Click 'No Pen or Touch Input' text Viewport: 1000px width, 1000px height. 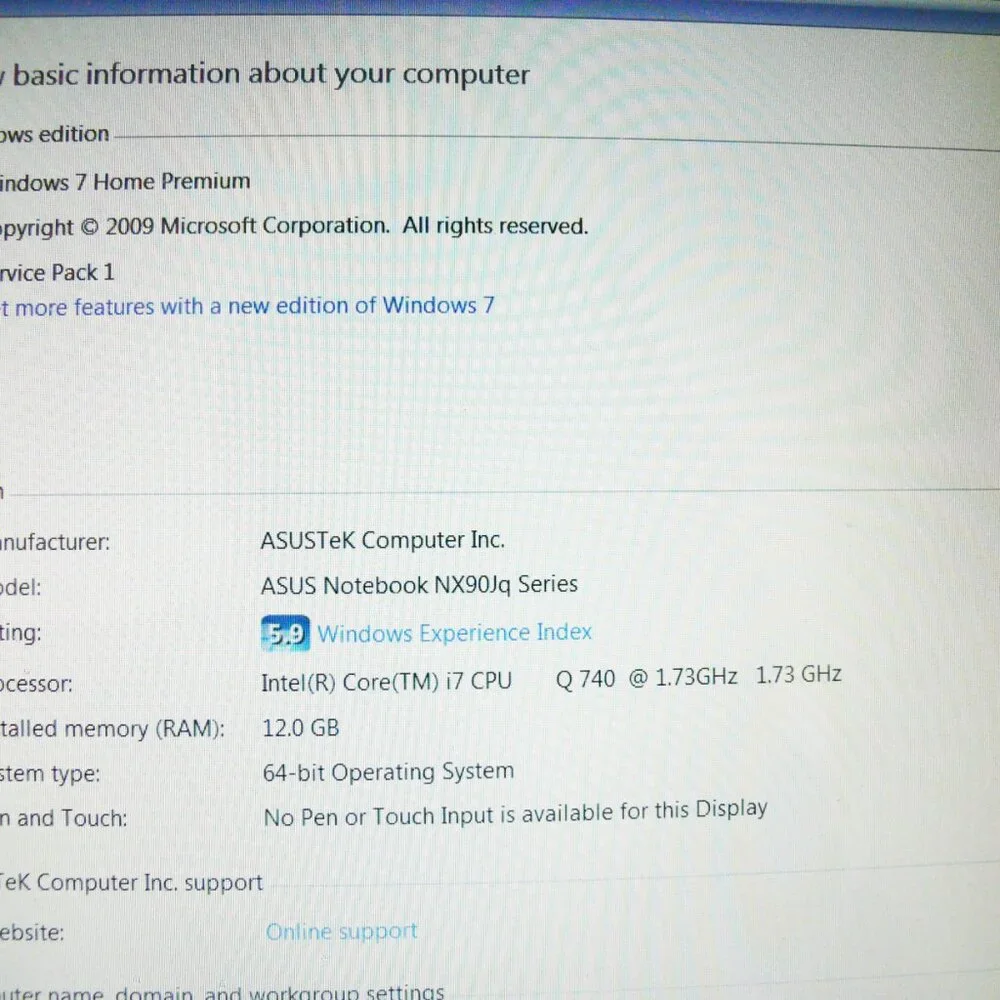click(x=379, y=816)
